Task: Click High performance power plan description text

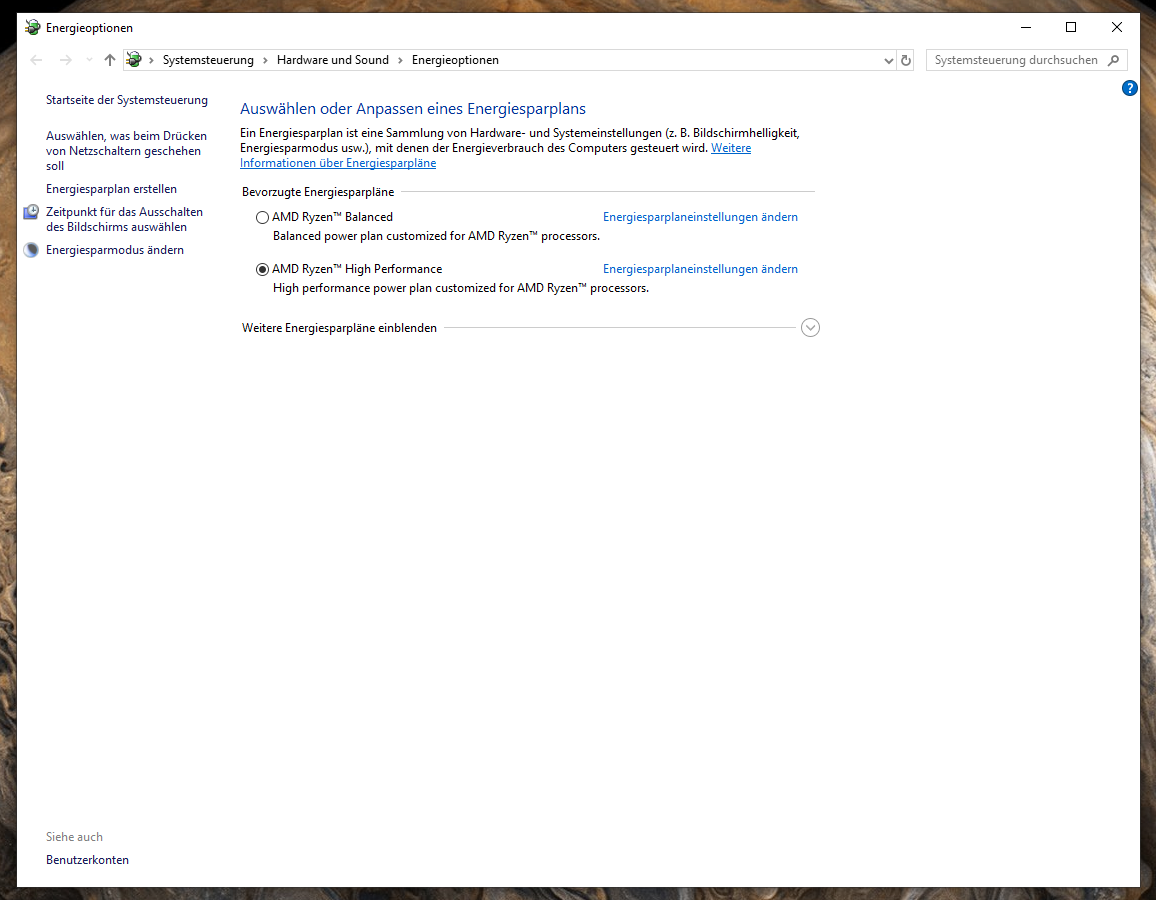Action: 461,288
